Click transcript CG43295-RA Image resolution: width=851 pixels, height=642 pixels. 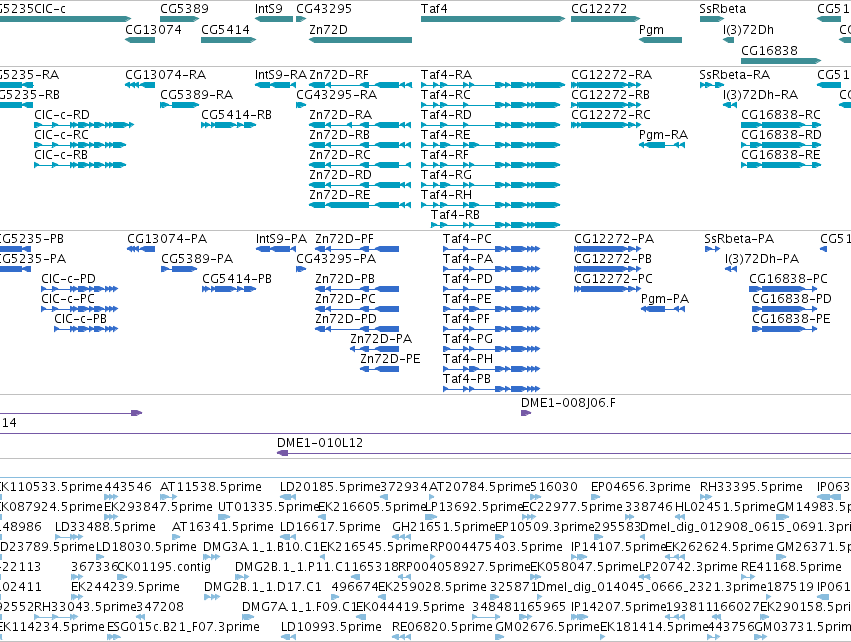click(x=301, y=105)
